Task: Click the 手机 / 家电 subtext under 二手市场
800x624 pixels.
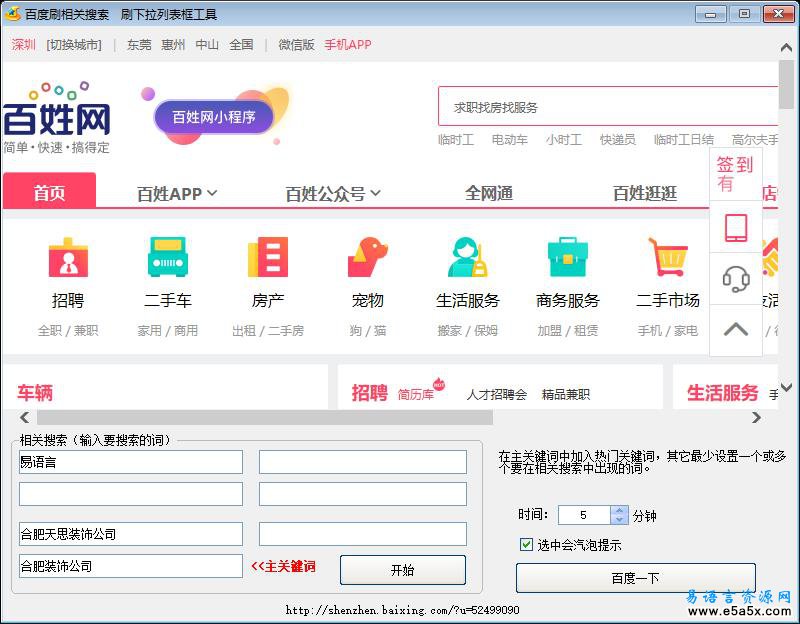Action: [x=667, y=331]
